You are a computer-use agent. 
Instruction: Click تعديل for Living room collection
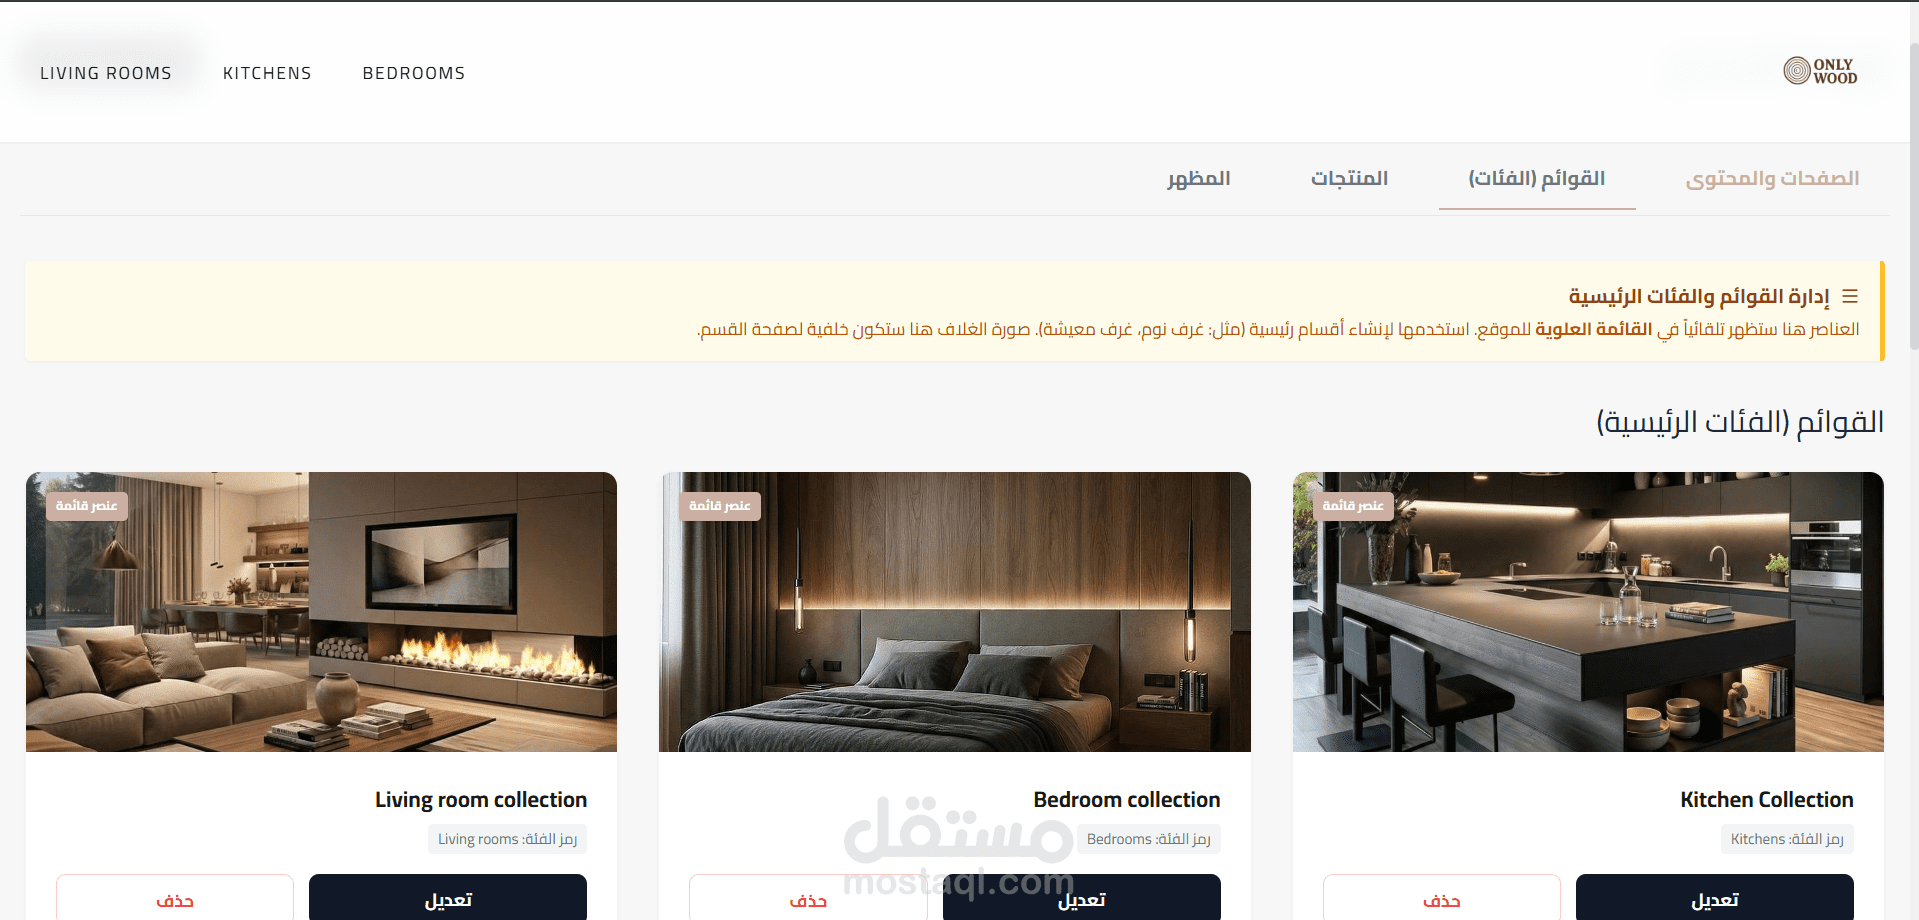point(447,898)
